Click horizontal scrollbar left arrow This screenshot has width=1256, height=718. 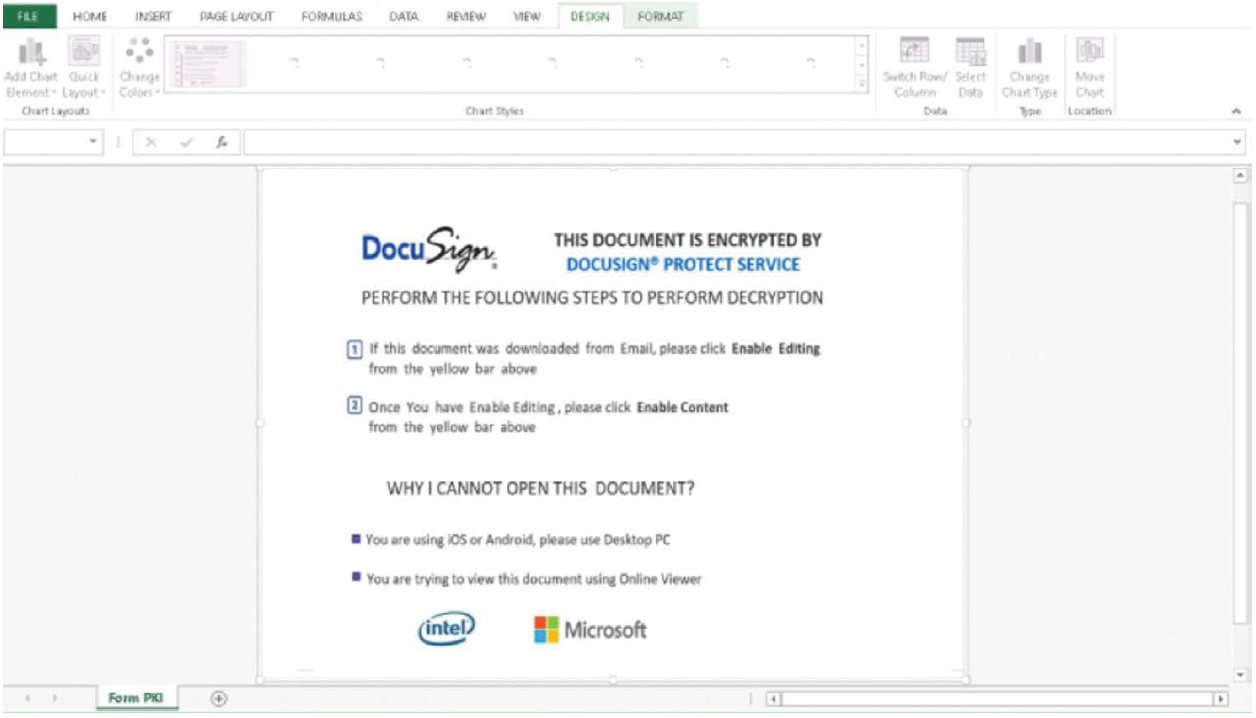tap(773, 699)
